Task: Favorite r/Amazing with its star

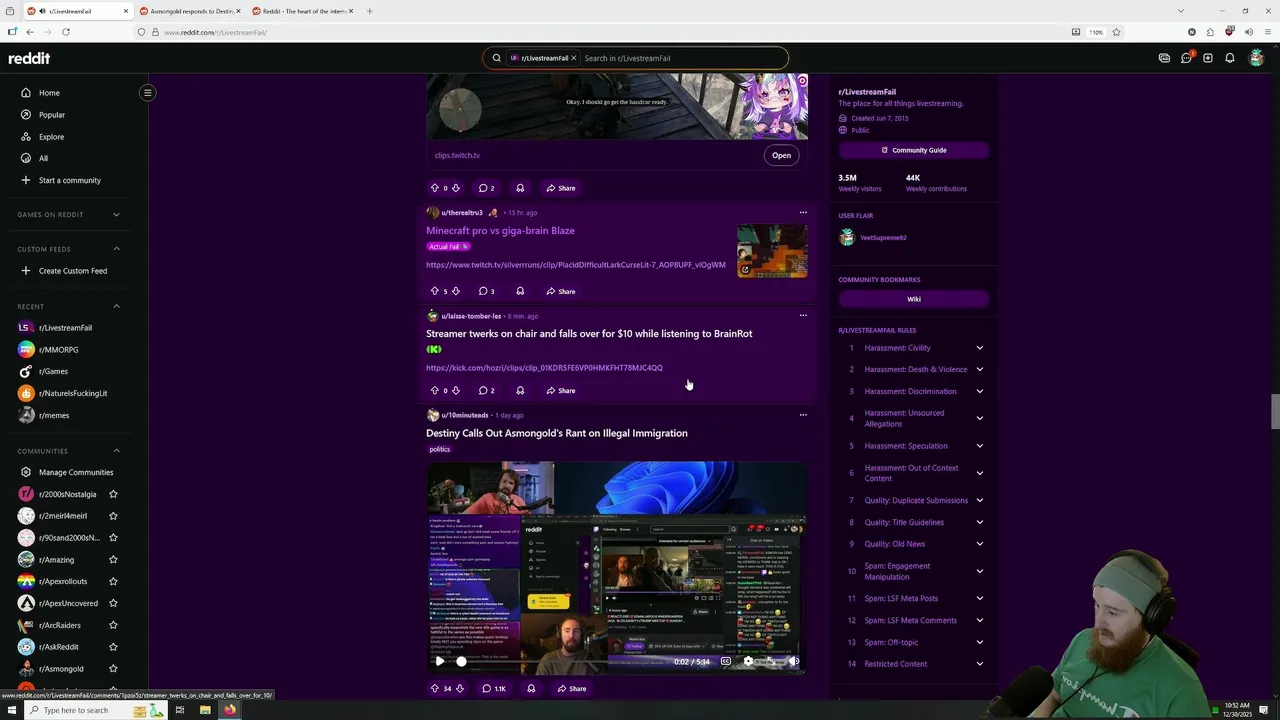Action: tap(113, 560)
